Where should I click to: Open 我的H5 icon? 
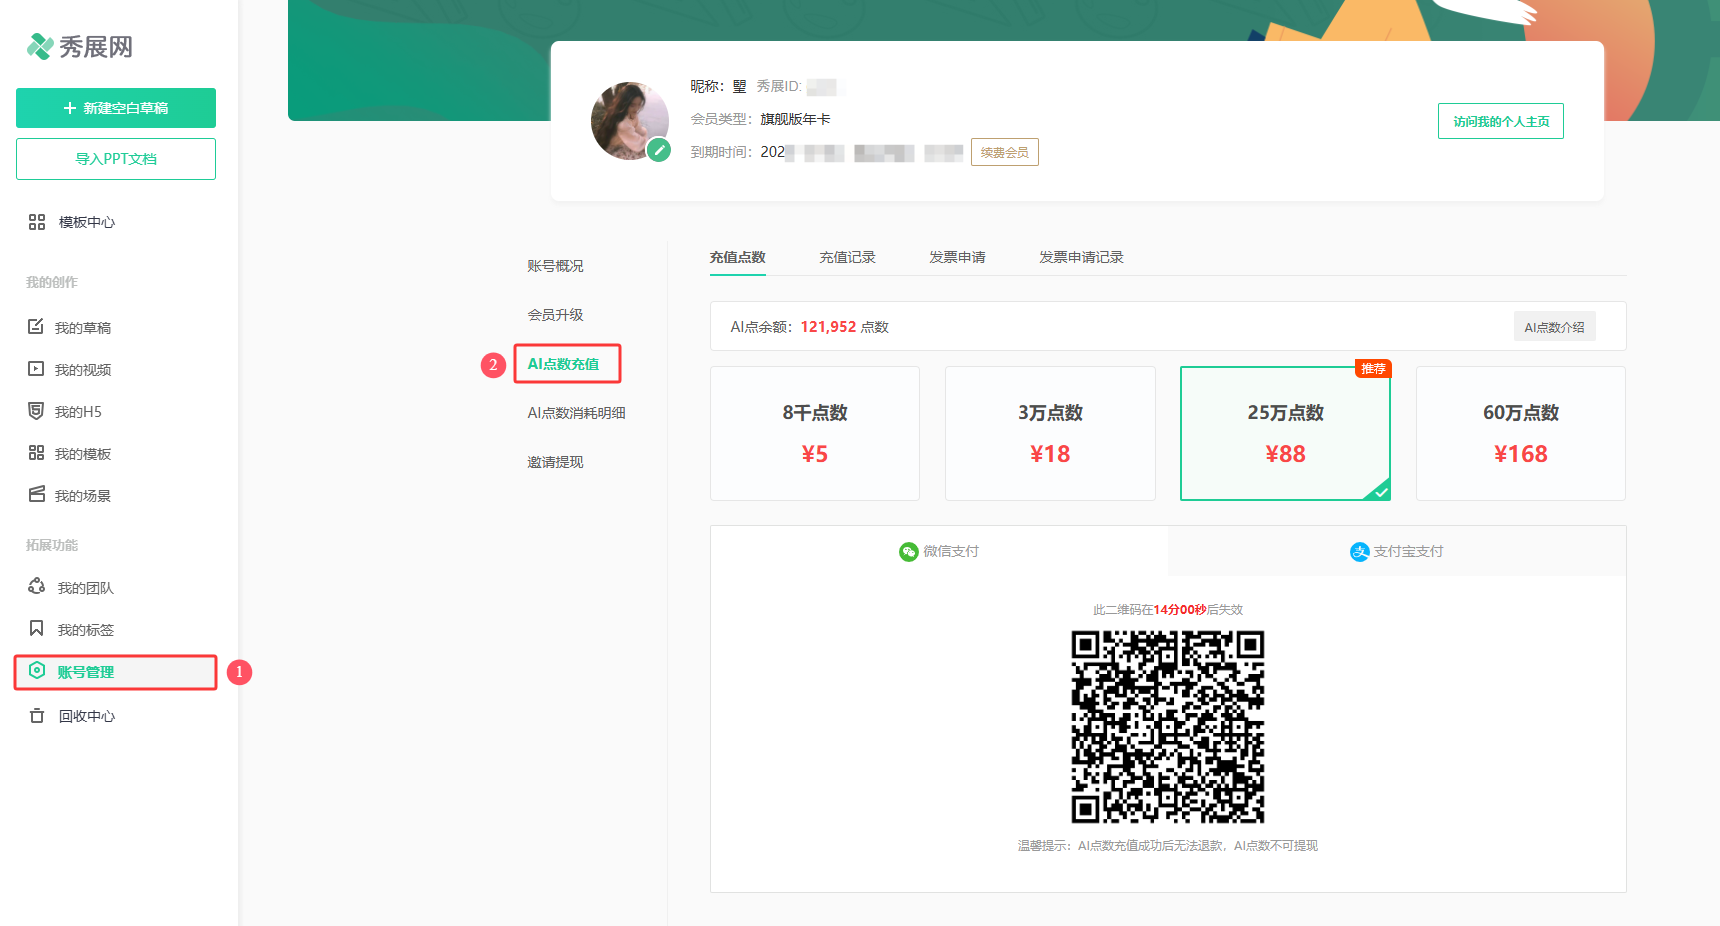coord(36,411)
